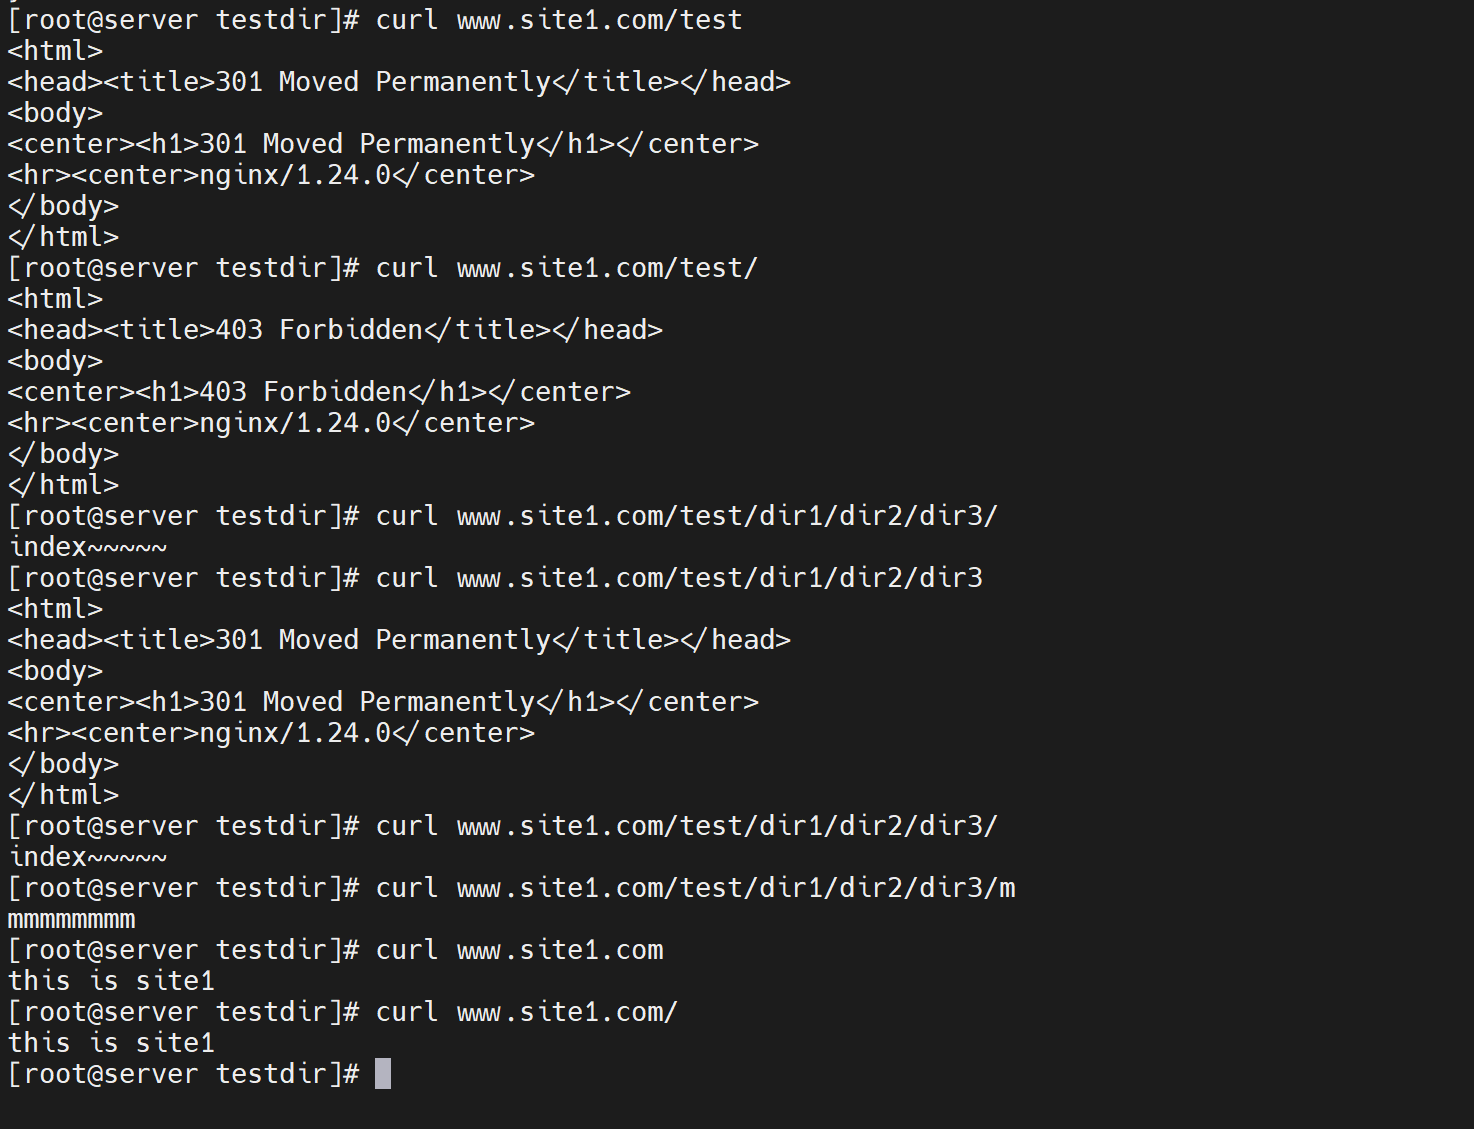
Task: Click the last empty [root@server testdir]# prompt
Action: tap(183, 1074)
